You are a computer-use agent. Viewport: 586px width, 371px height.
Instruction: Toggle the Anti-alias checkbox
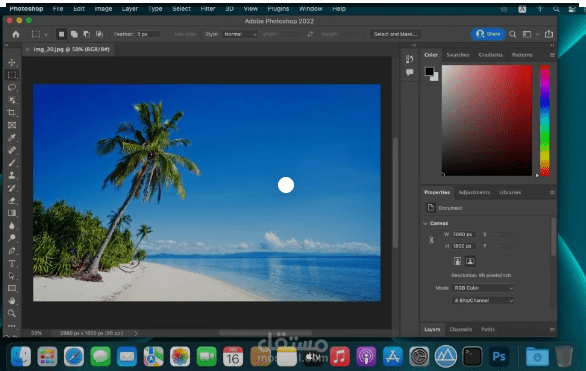coord(169,34)
